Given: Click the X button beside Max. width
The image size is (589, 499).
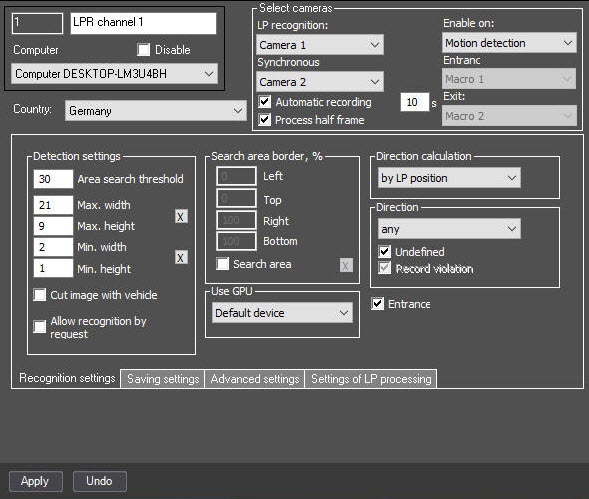Looking at the screenshot, I should tap(181, 216).
